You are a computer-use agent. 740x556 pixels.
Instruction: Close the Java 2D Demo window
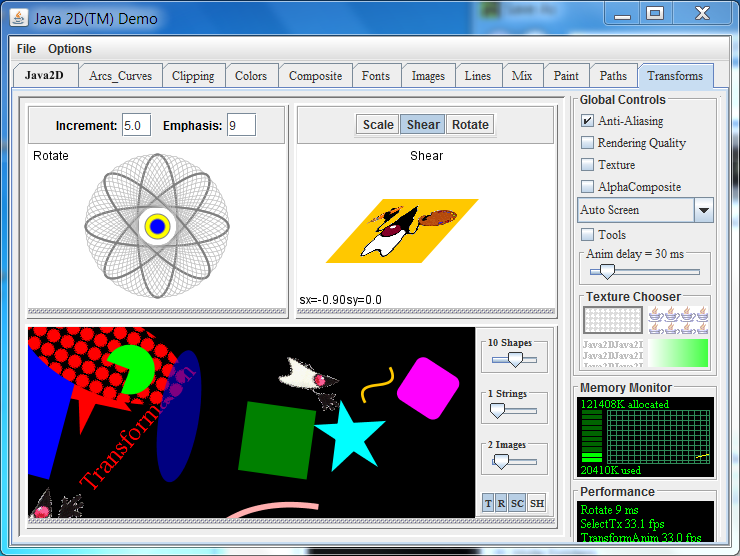pyautogui.click(x=702, y=14)
